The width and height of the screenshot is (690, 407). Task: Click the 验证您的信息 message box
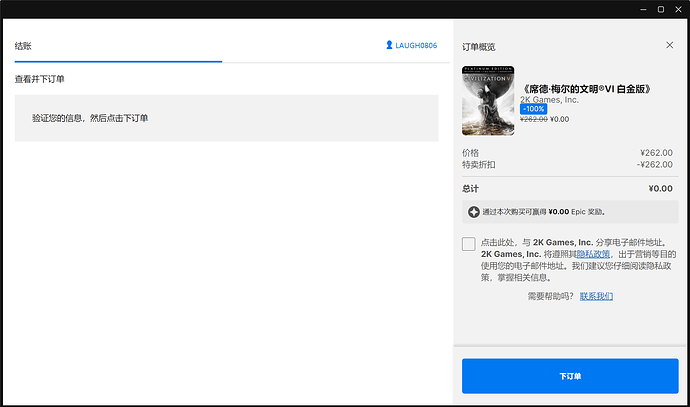[226, 118]
